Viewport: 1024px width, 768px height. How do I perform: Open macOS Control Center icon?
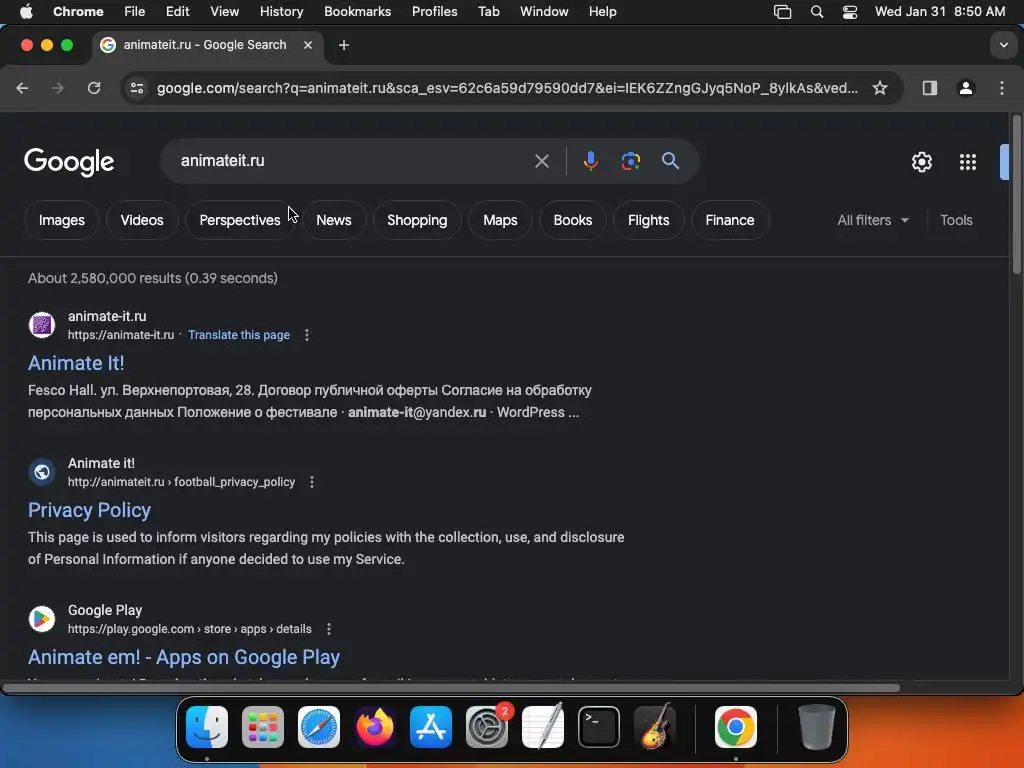tap(850, 12)
